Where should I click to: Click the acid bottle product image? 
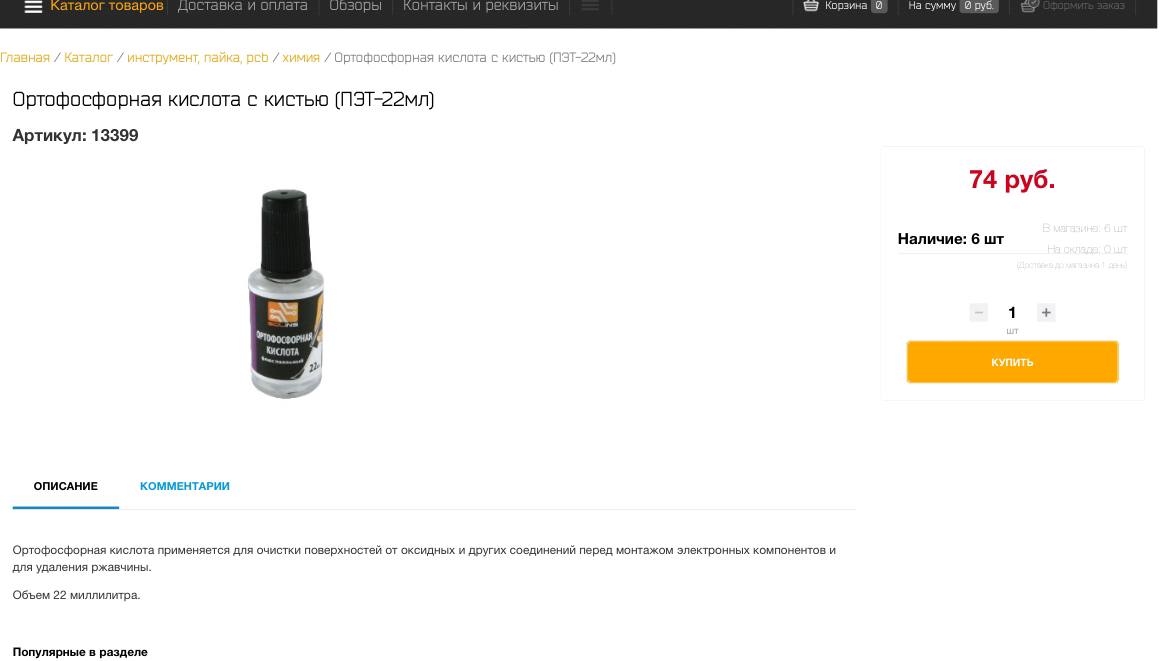[287, 293]
